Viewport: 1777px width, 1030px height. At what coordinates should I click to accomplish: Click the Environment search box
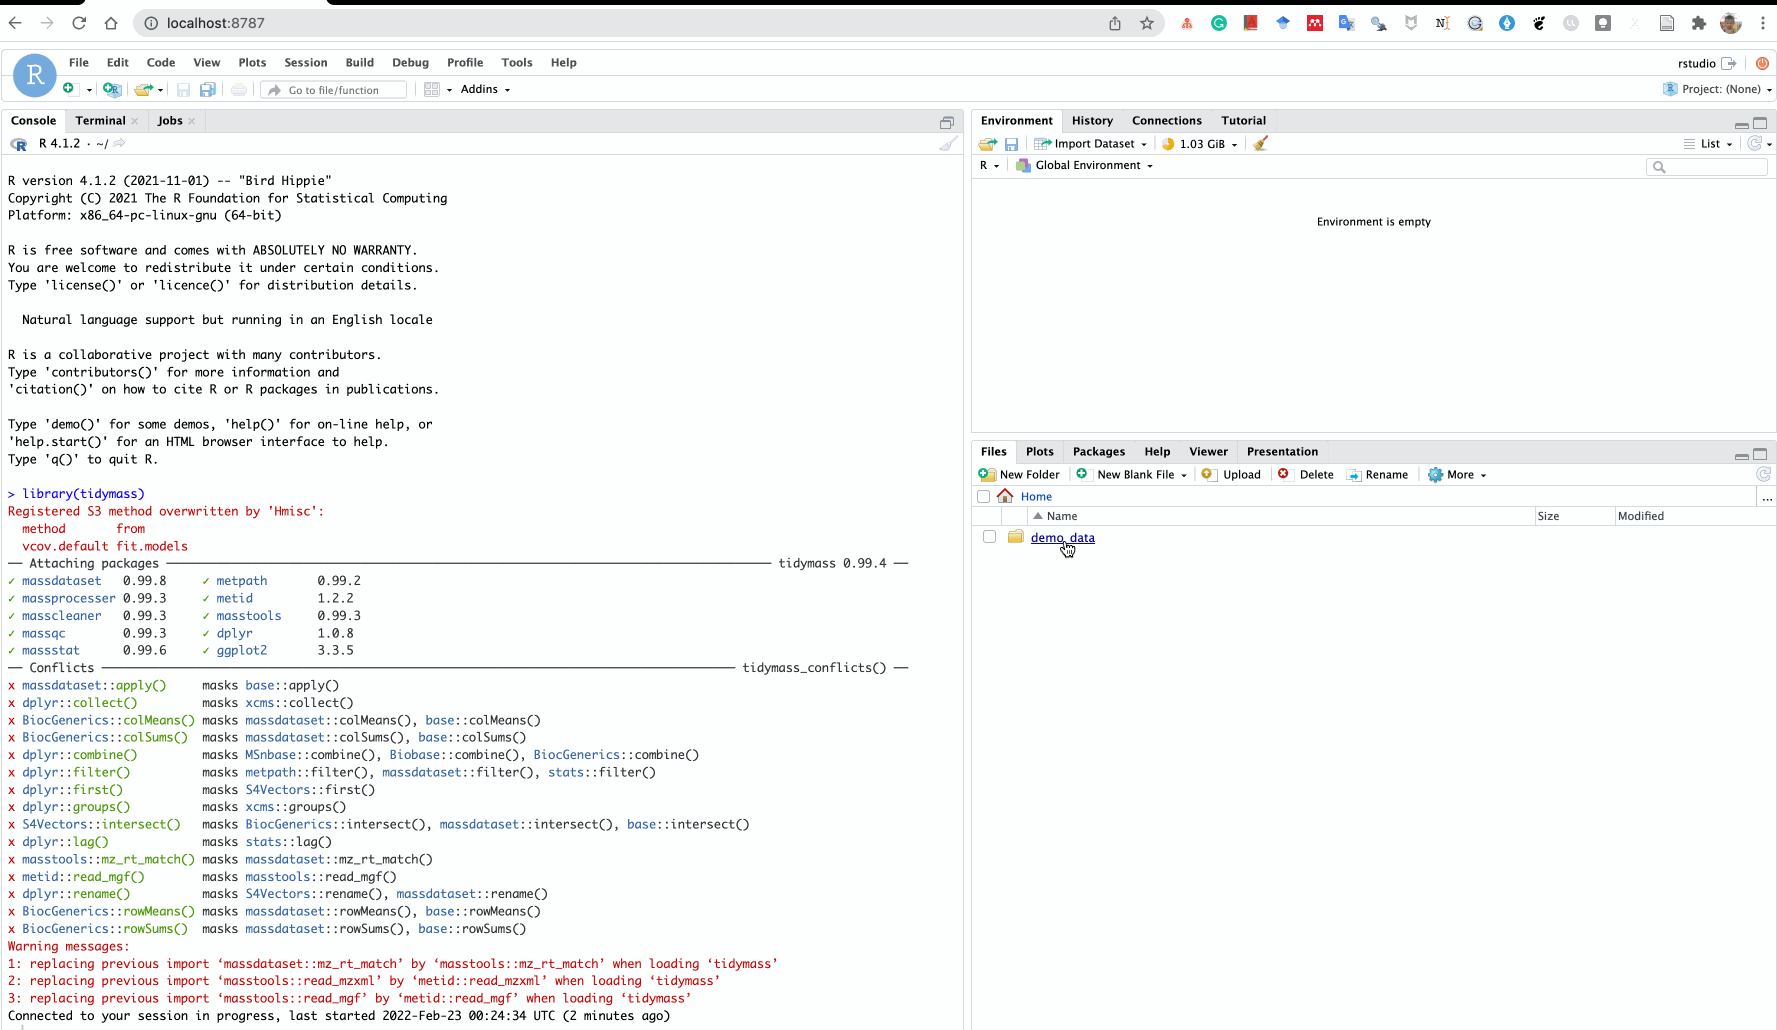point(1706,167)
